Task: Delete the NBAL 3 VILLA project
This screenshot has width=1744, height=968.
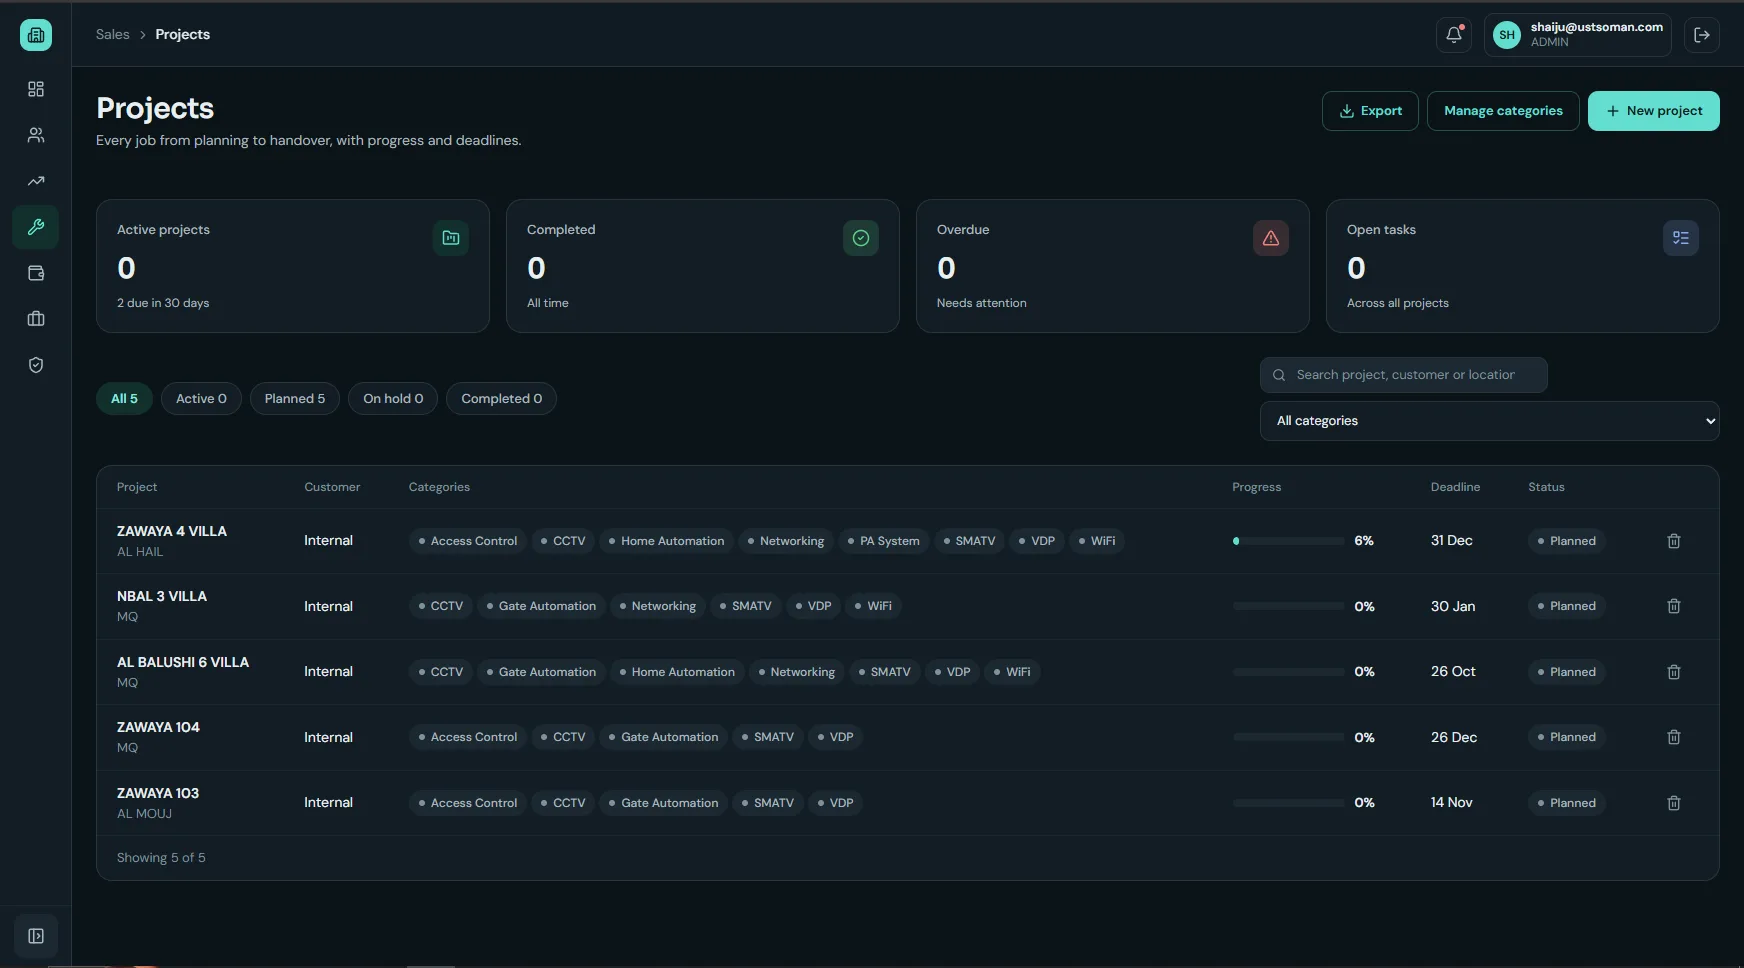Action: click(x=1674, y=606)
